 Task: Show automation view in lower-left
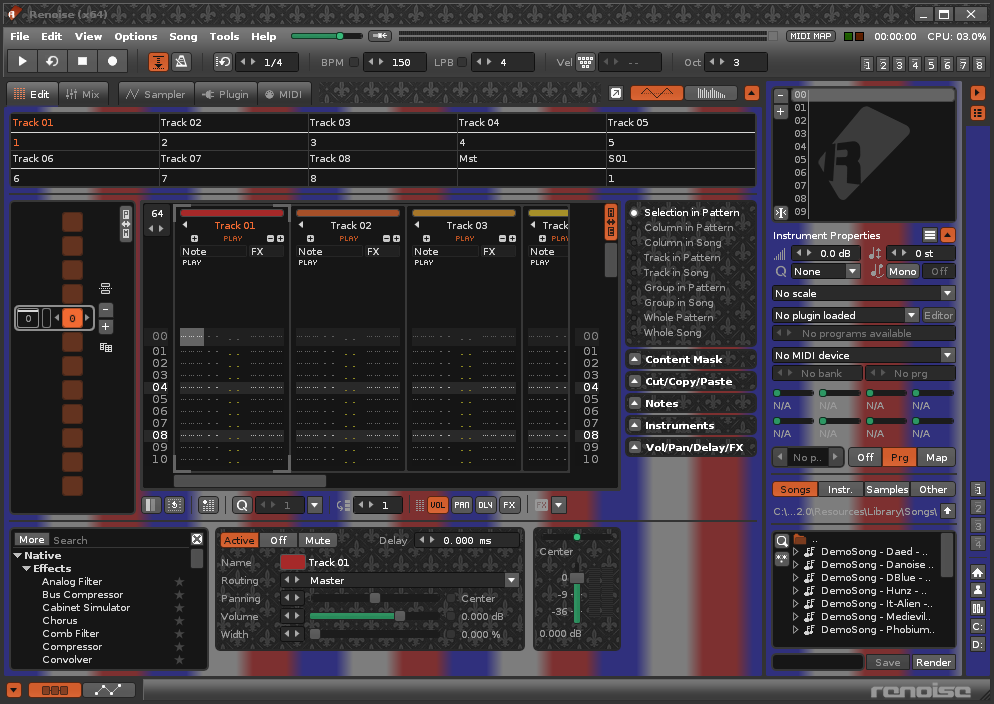pyautogui.click(x=108, y=690)
